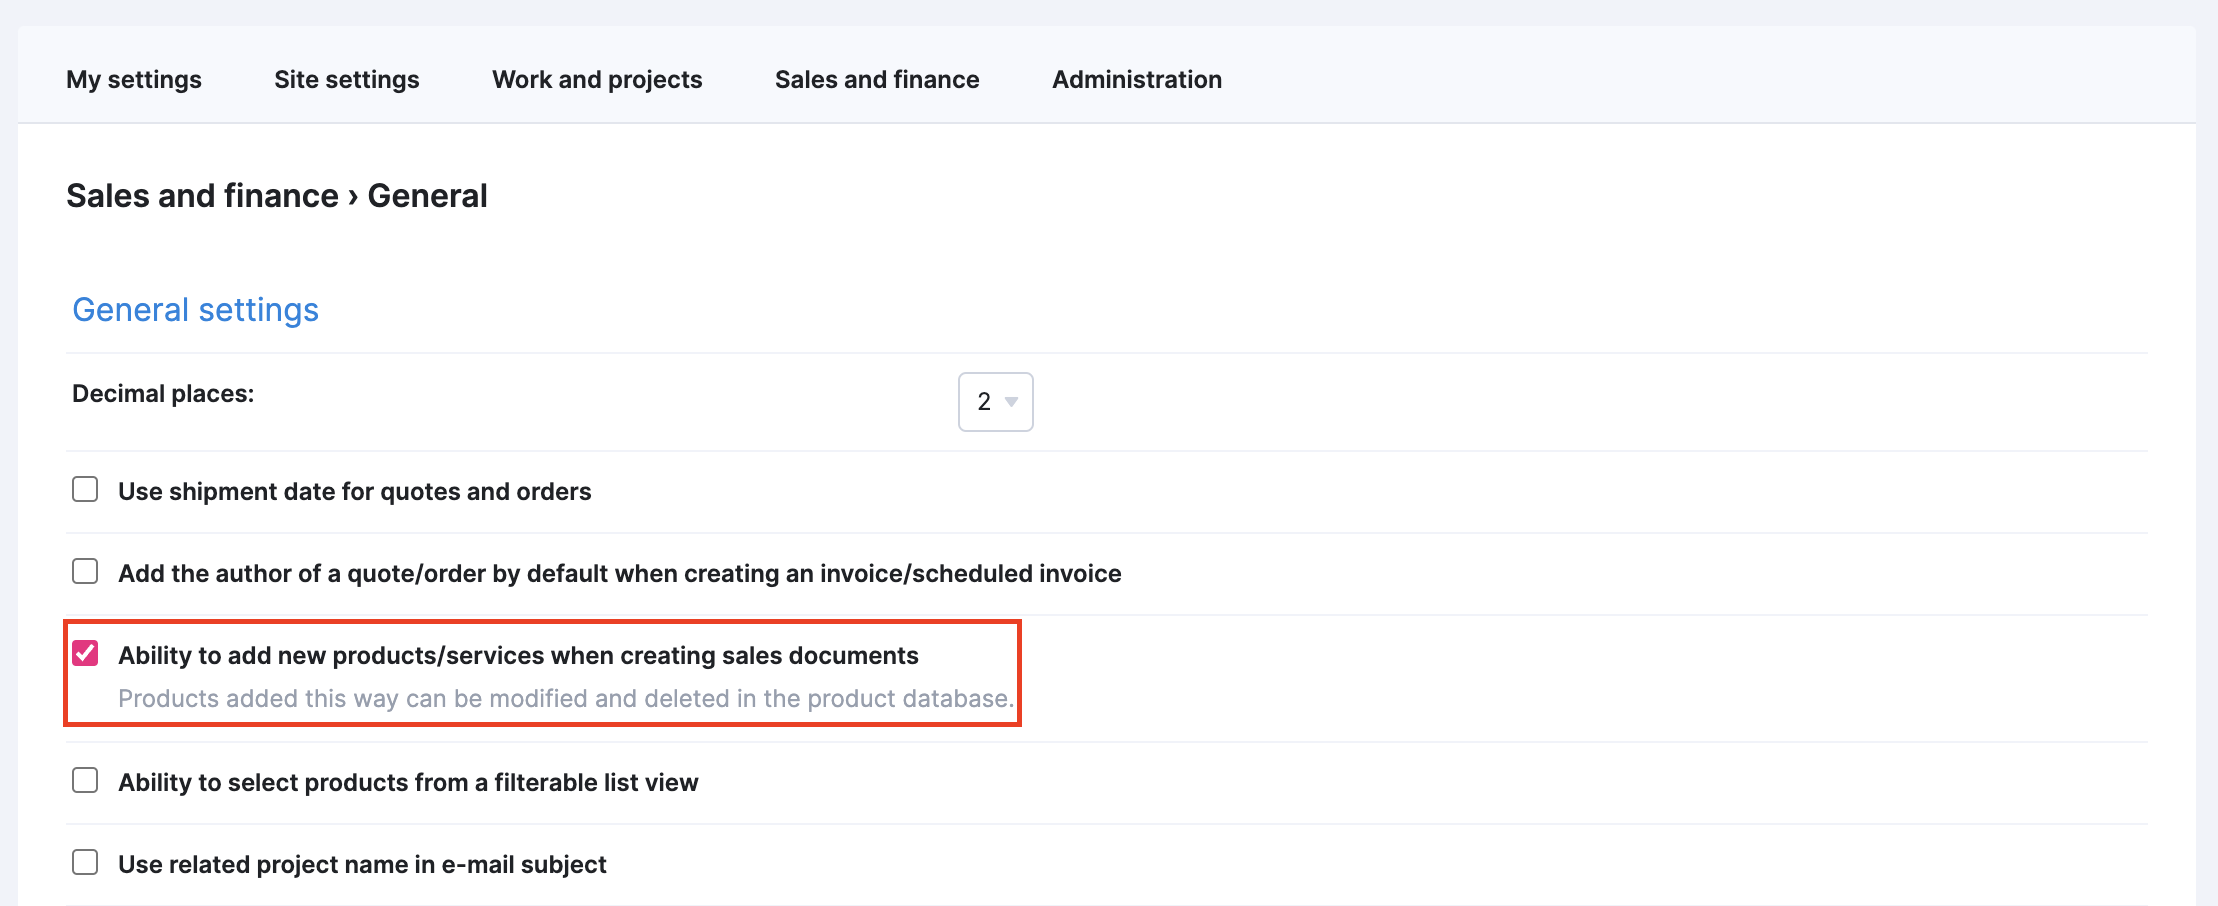Click the Decimal places label
This screenshot has height=906, width=2218.
163,394
